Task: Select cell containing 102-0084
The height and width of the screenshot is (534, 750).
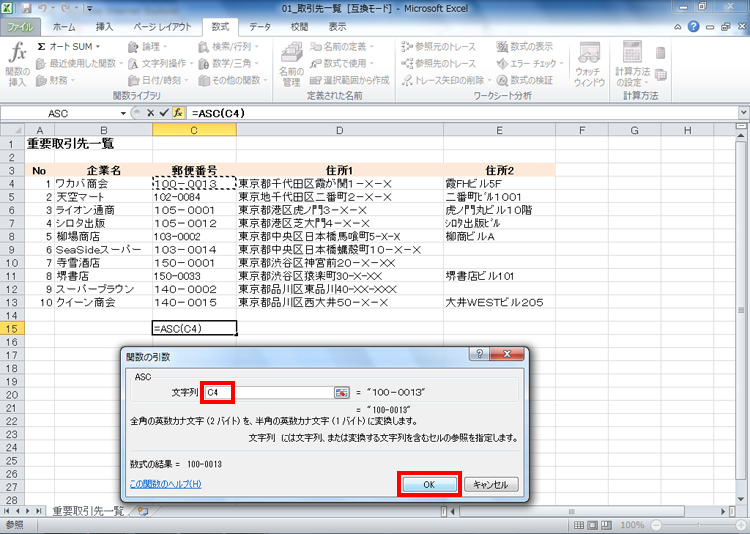Action: click(194, 197)
